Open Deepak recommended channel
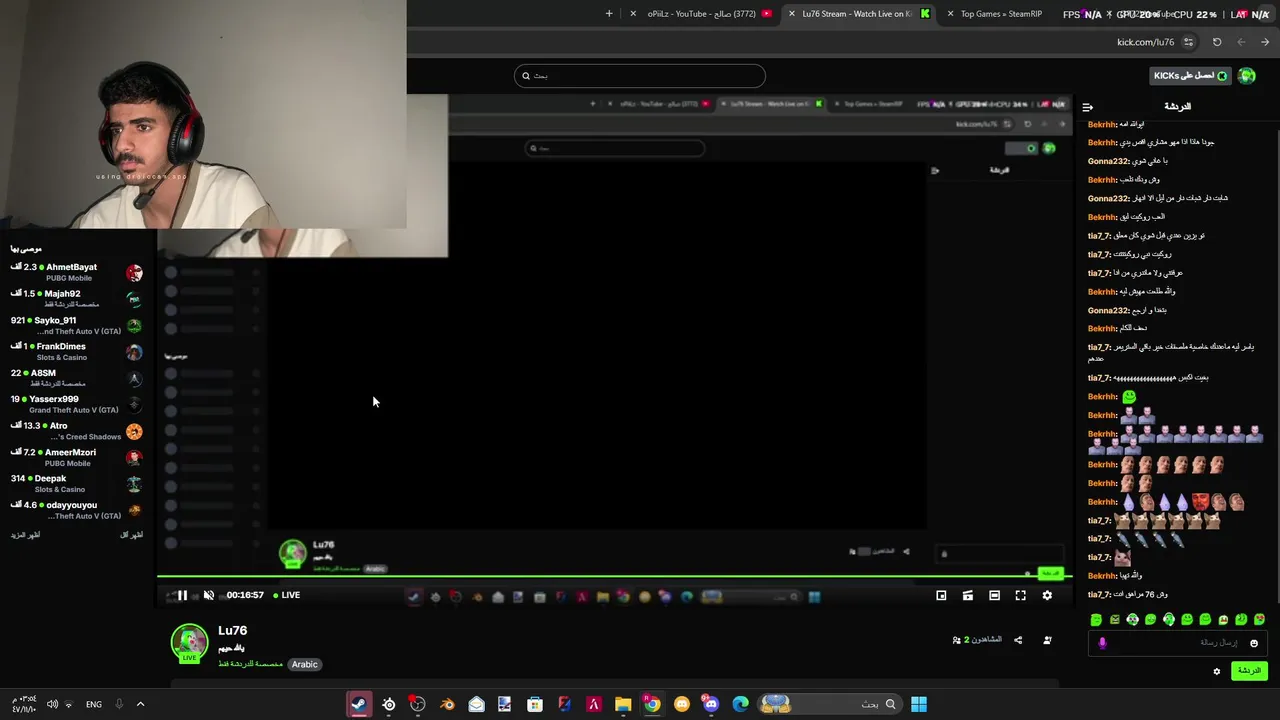This screenshot has height=720, width=1280. [x=77, y=484]
